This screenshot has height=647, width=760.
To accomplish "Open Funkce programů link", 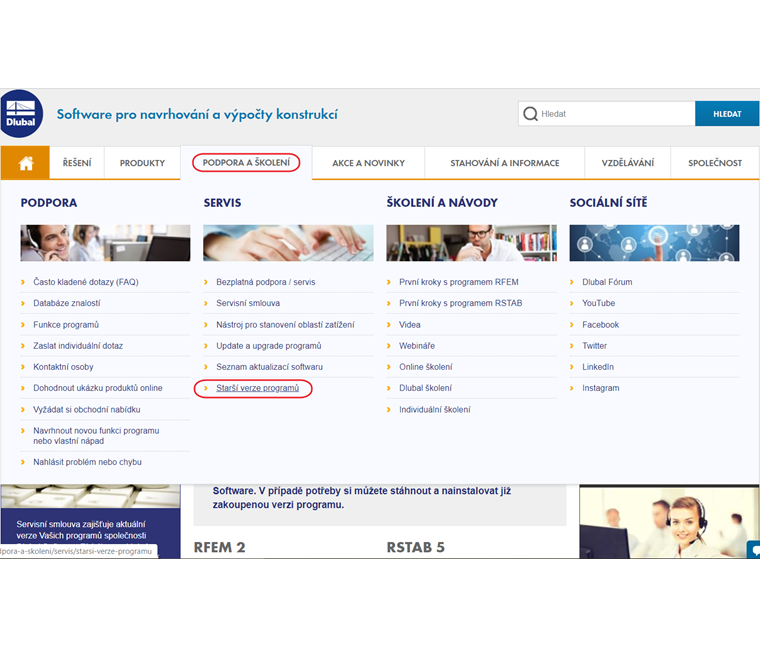I will pyautogui.click(x=66, y=325).
